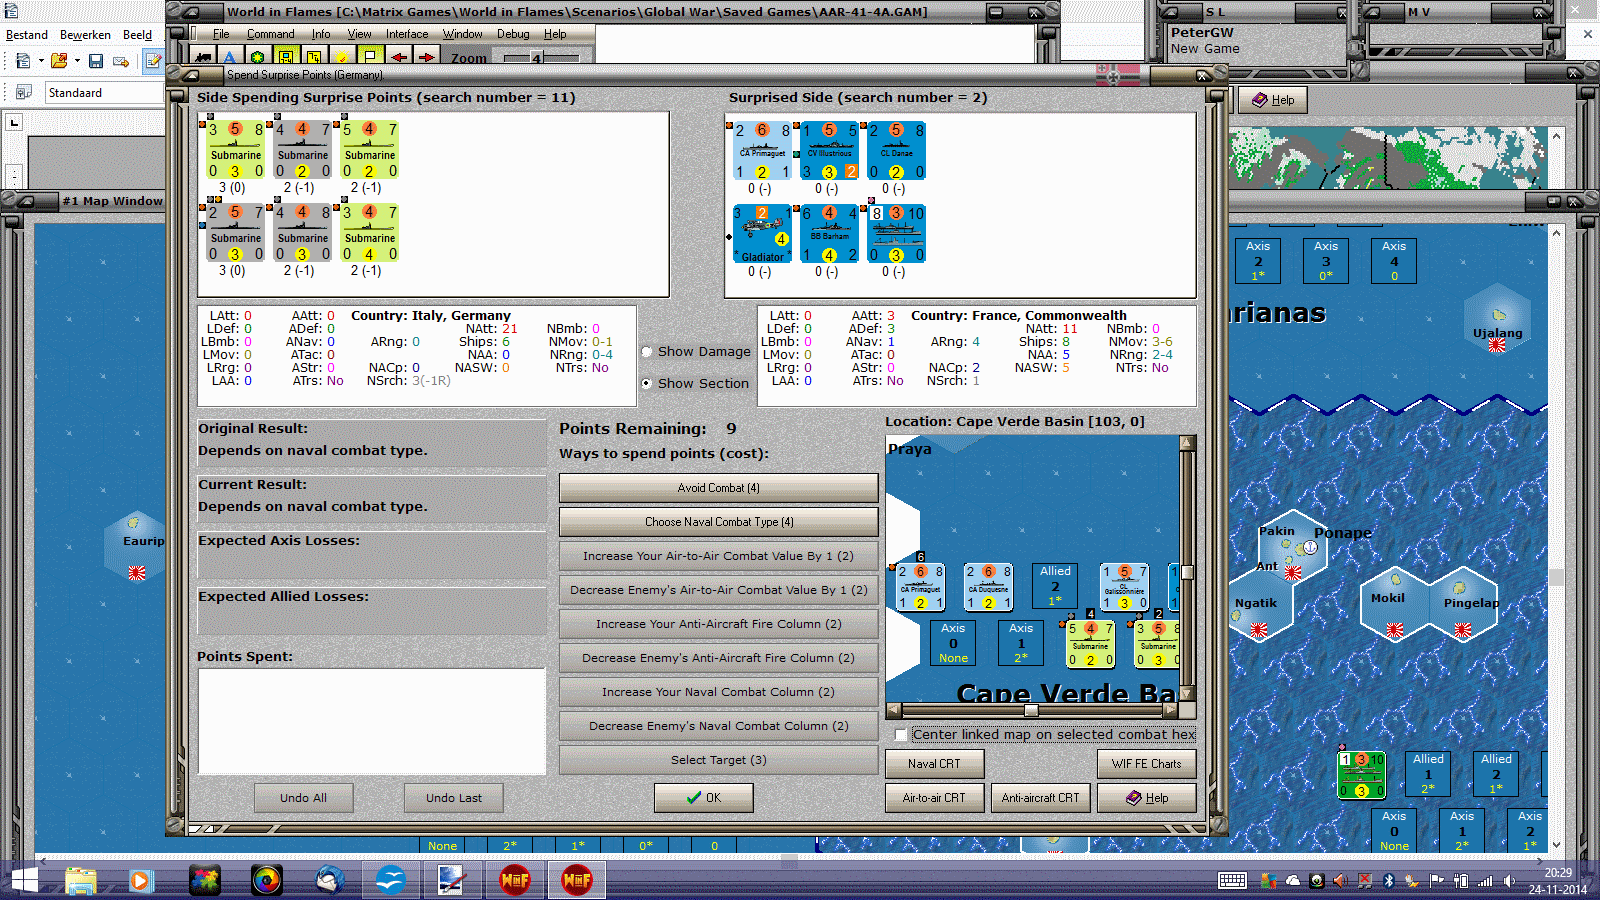
Task: Click the OK button
Action: tap(704, 798)
